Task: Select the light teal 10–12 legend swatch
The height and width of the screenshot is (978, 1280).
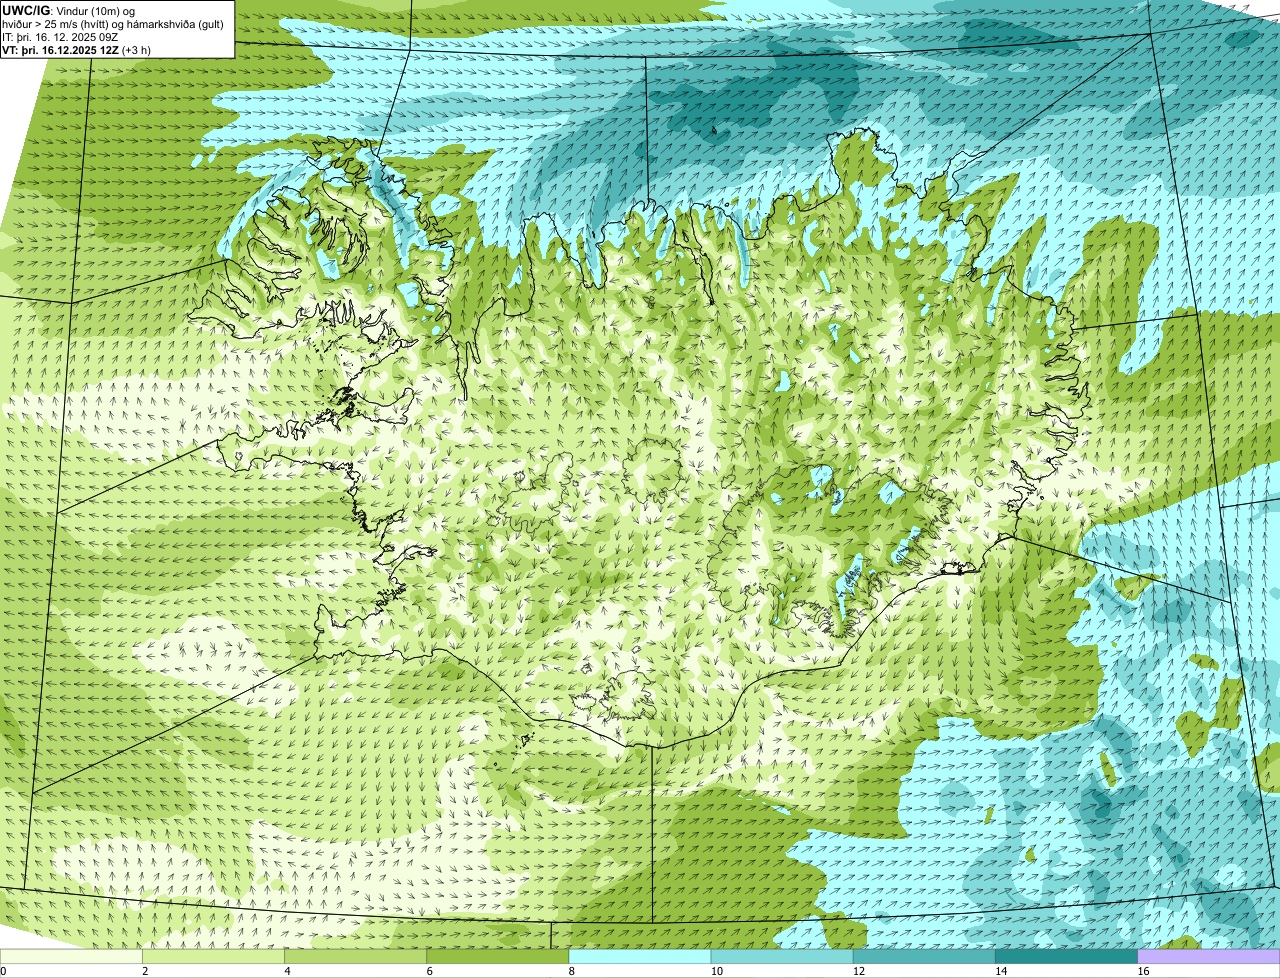Action: tap(782, 957)
